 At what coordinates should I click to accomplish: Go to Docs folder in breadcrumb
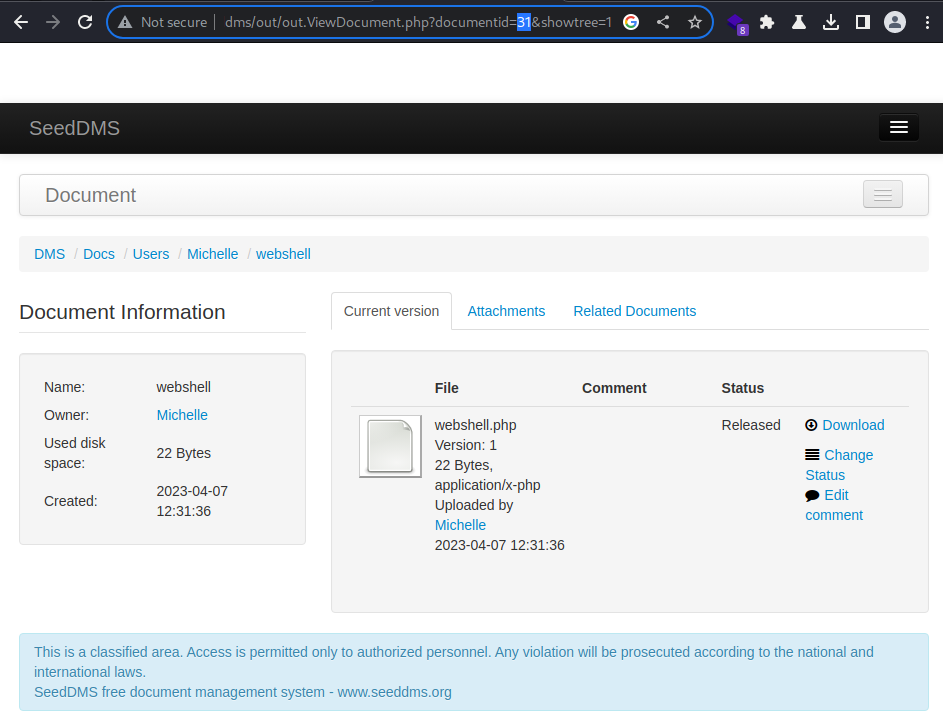(x=99, y=254)
